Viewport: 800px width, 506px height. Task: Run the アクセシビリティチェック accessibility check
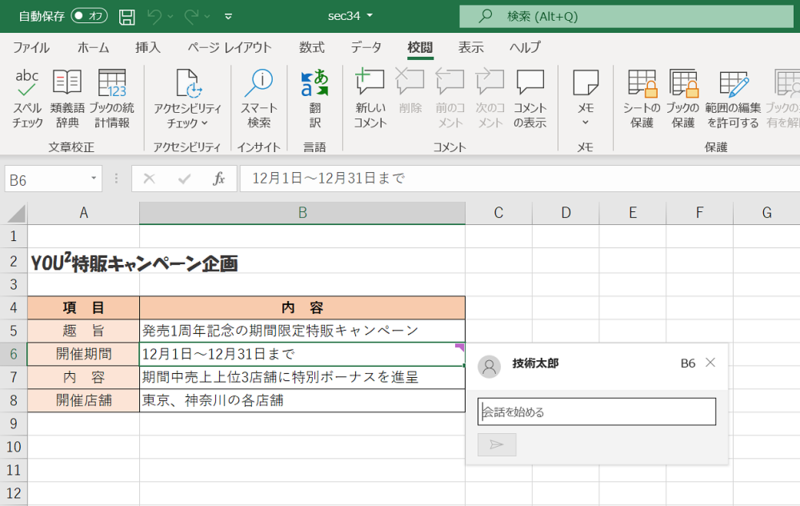click(x=187, y=99)
